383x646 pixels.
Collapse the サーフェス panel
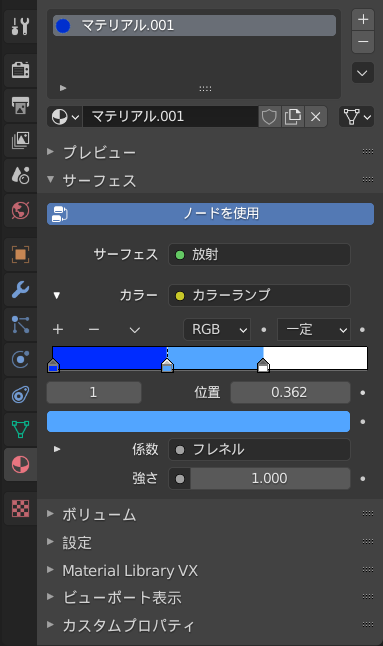[50, 179]
